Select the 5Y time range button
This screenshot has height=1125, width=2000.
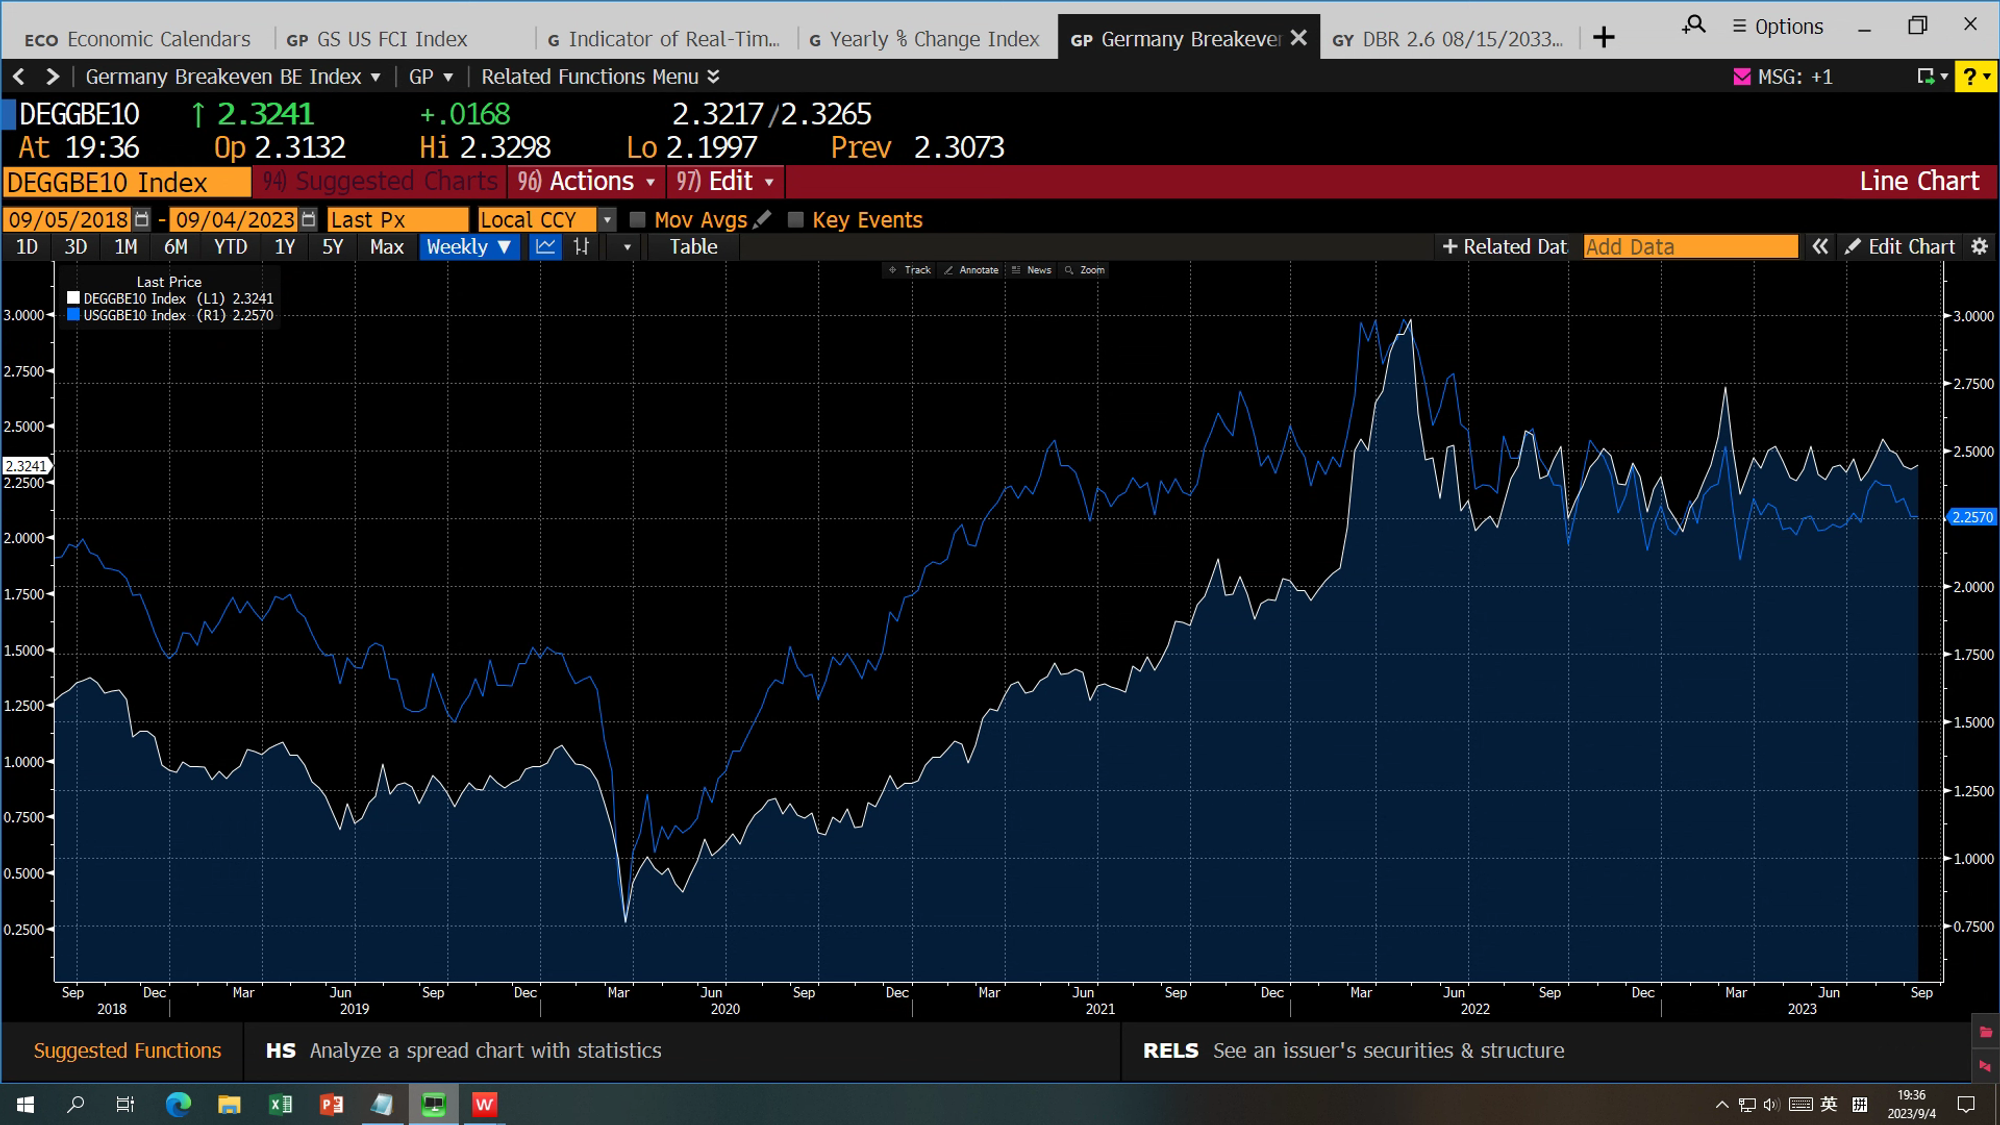[x=332, y=247]
